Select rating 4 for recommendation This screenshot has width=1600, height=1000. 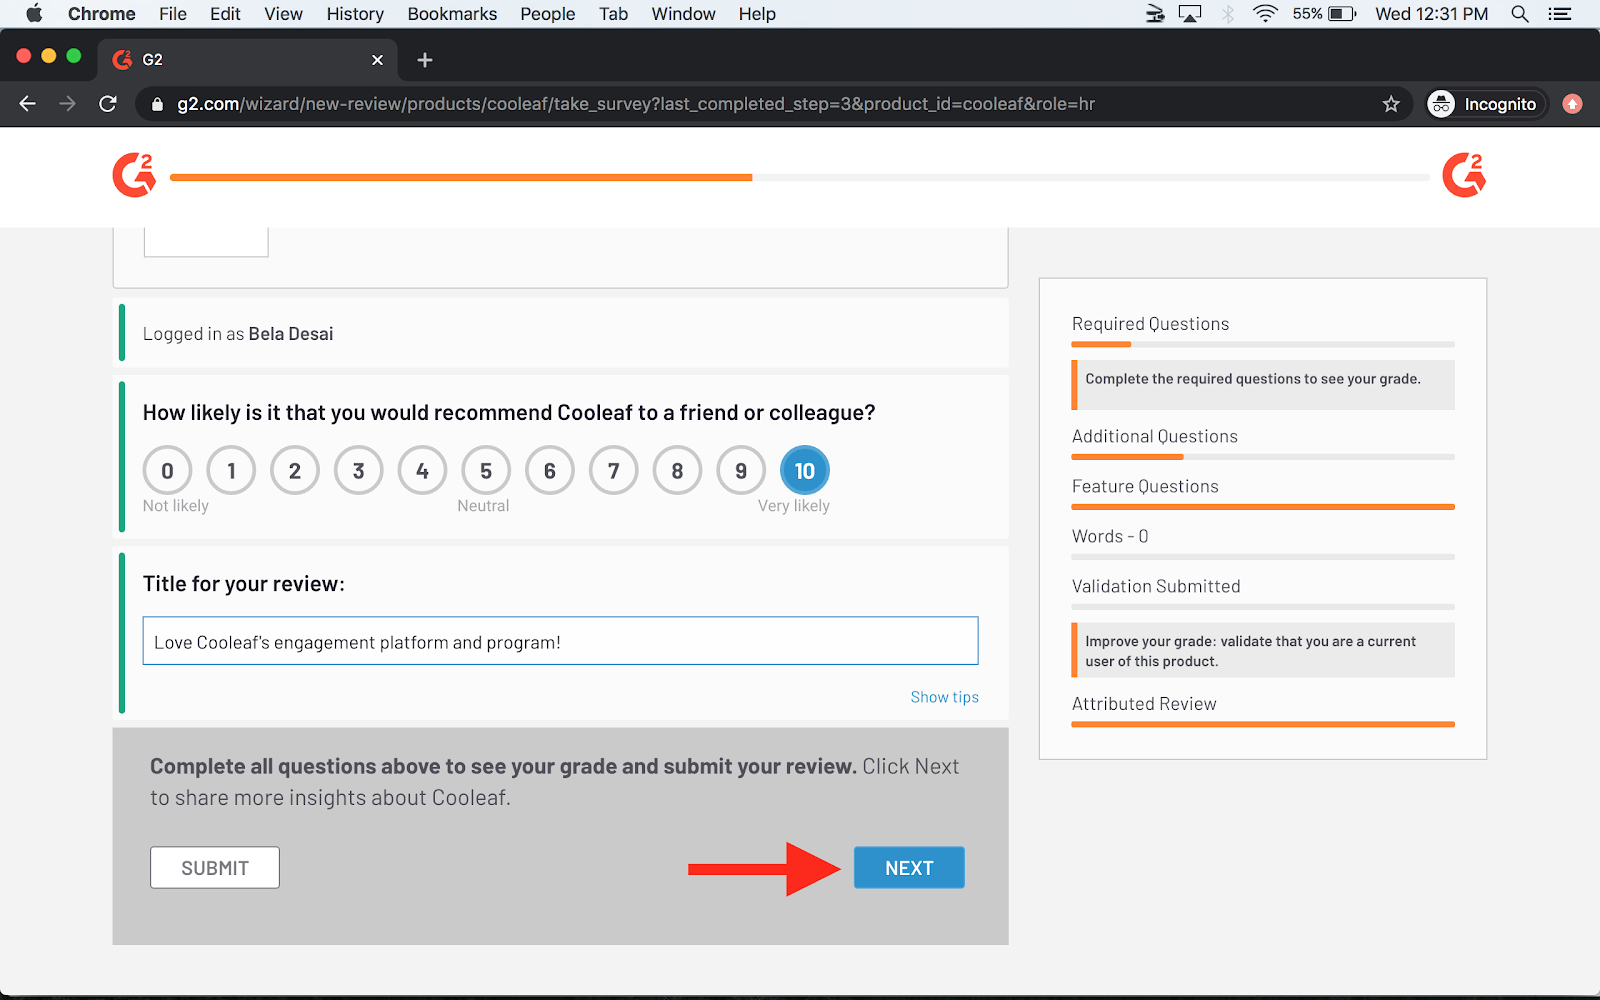(422, 471)
